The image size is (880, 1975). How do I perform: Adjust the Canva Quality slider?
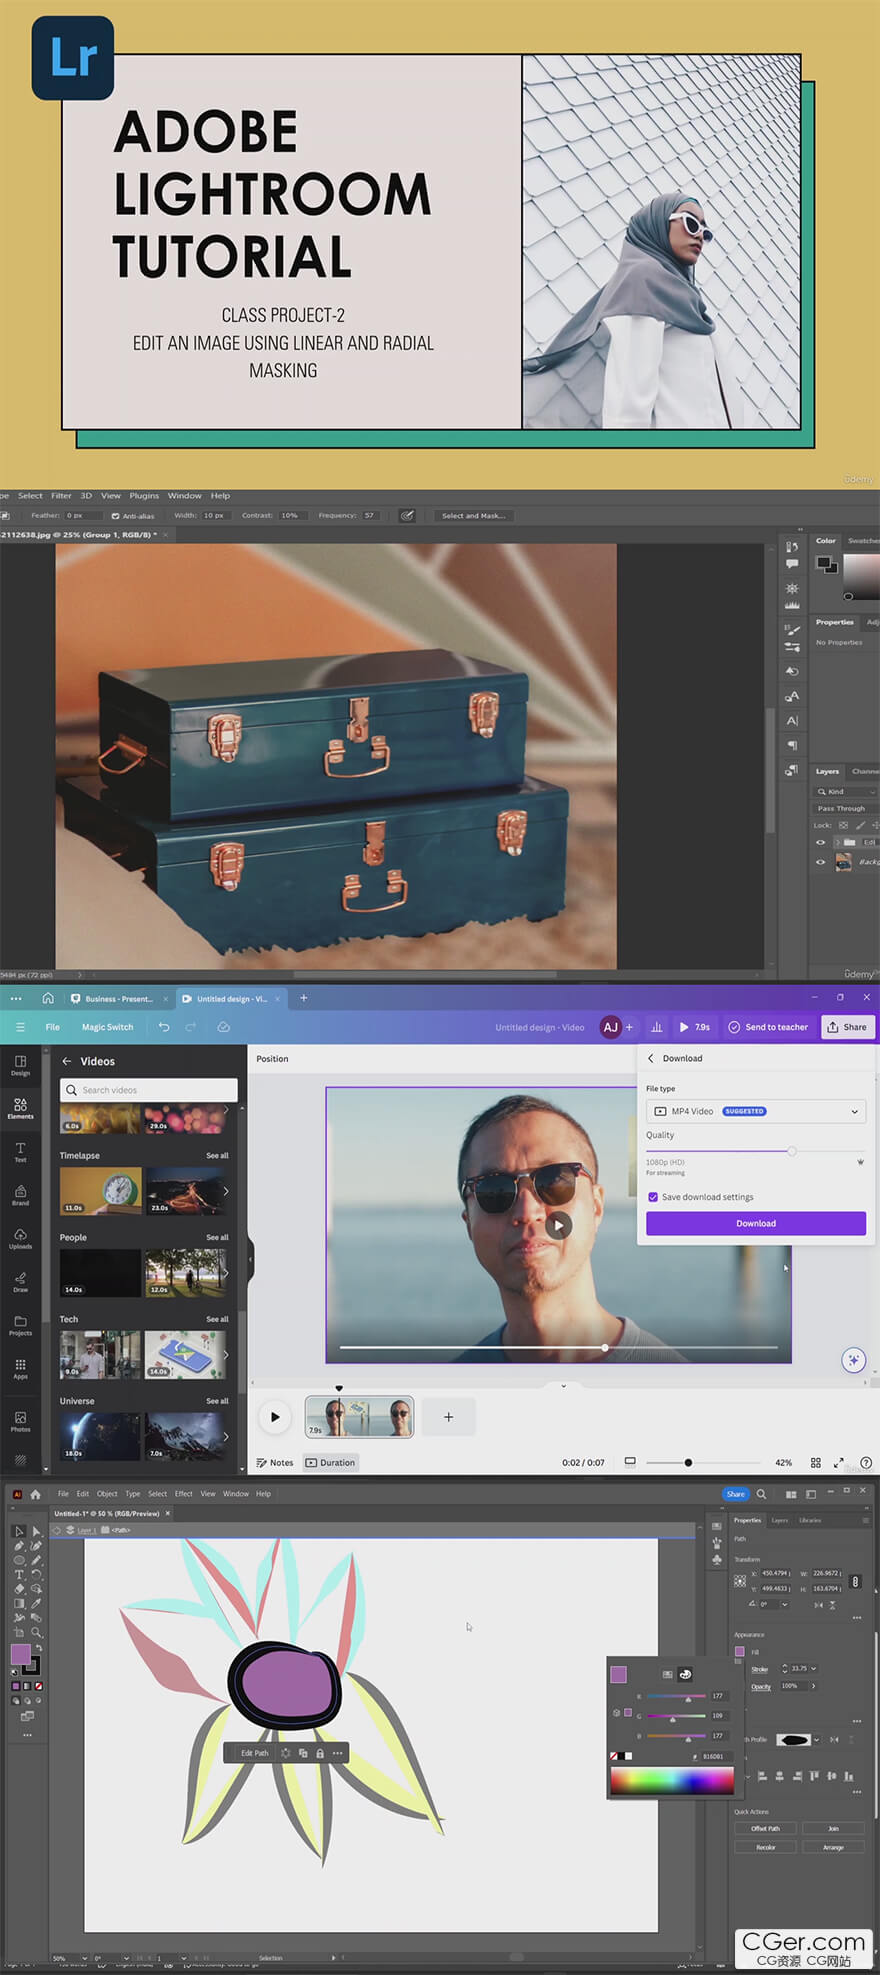point(792,1151)
